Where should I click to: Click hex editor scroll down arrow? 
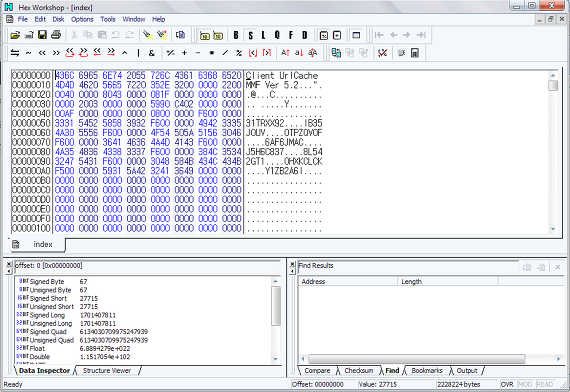click(553, 229)
